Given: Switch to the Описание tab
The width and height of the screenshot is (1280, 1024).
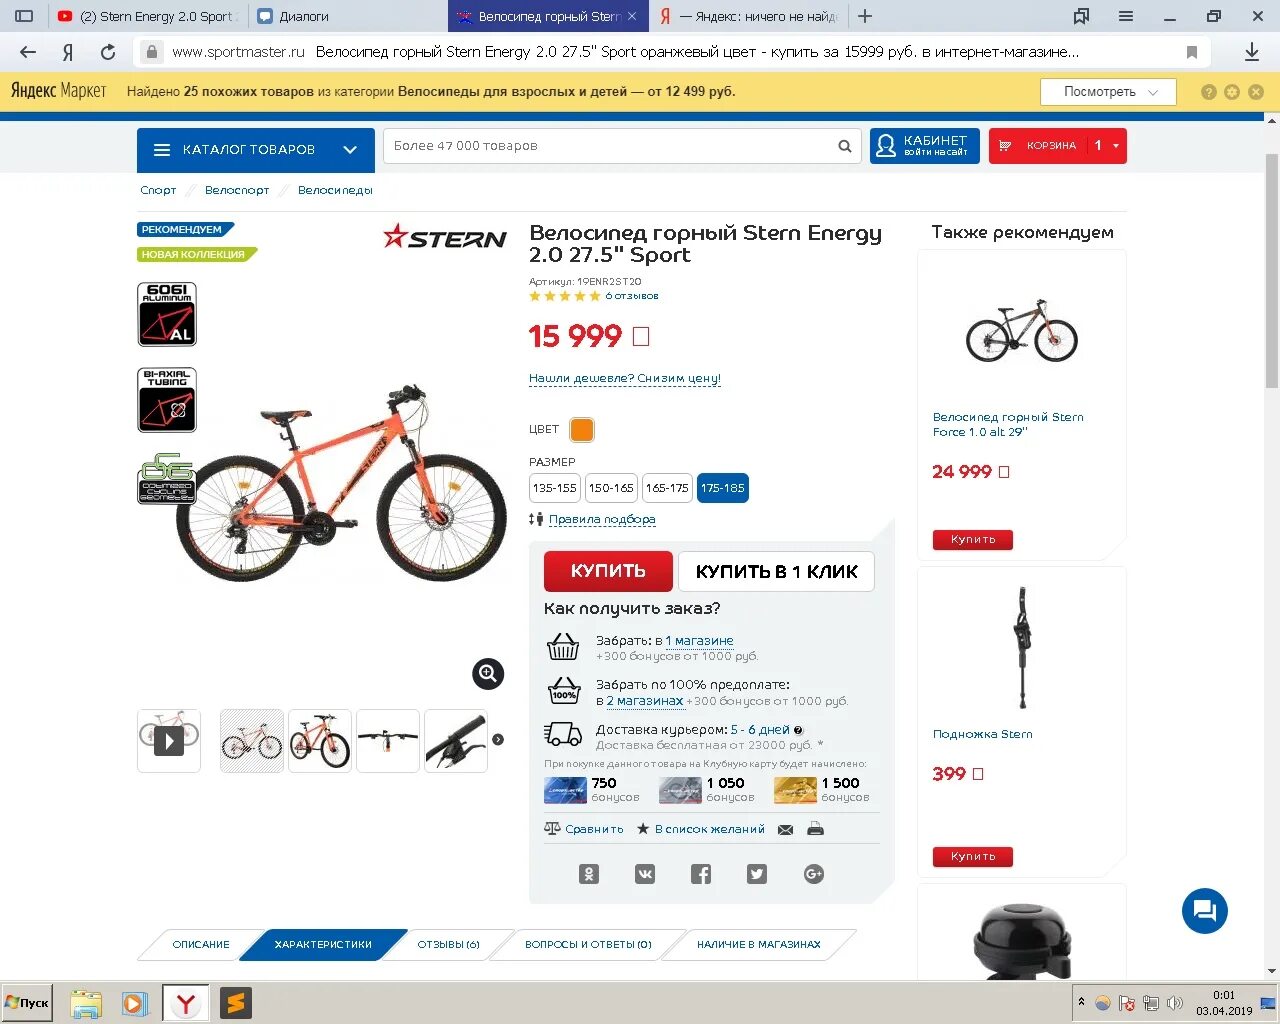Looking at the screenshot, I should 201,944.
